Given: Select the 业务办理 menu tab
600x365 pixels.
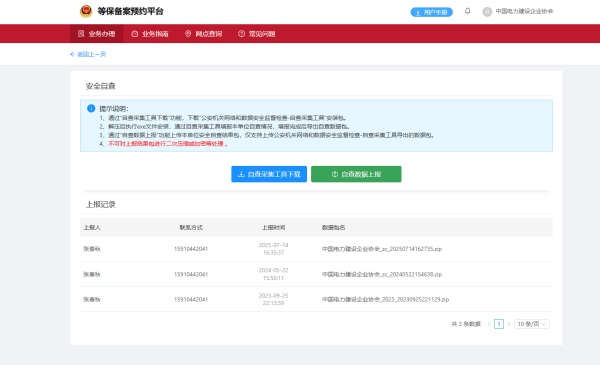Looking at the screenshot, I should 96,34.
